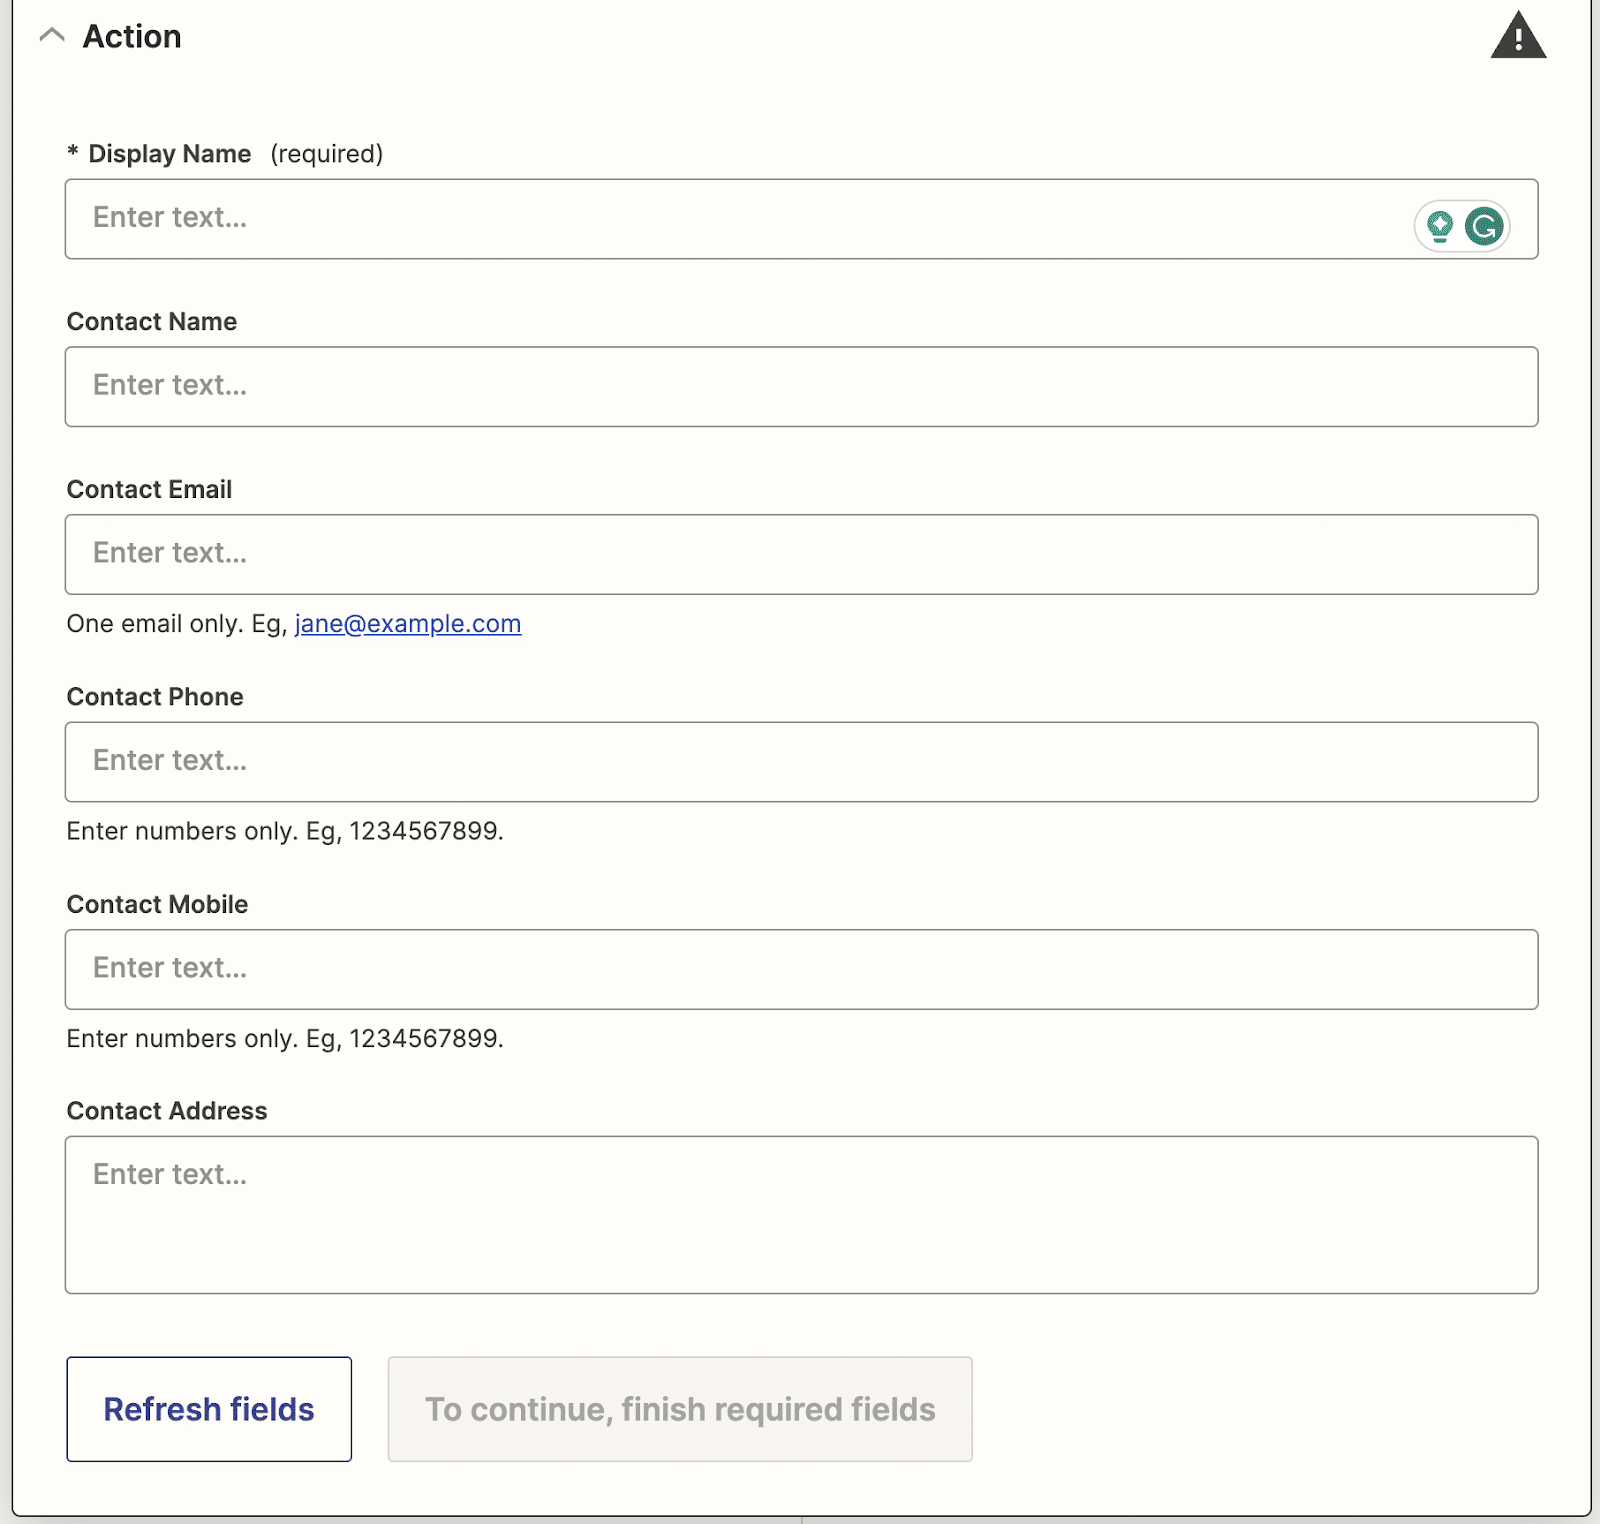Focus the Display Name input field

tap(801, 219)
